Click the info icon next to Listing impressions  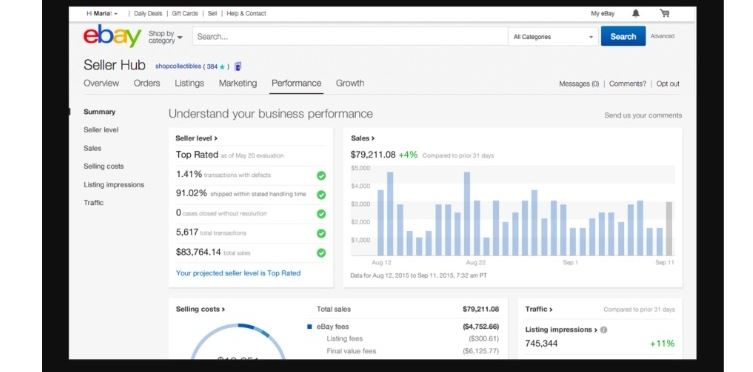(x=604, y=330)
